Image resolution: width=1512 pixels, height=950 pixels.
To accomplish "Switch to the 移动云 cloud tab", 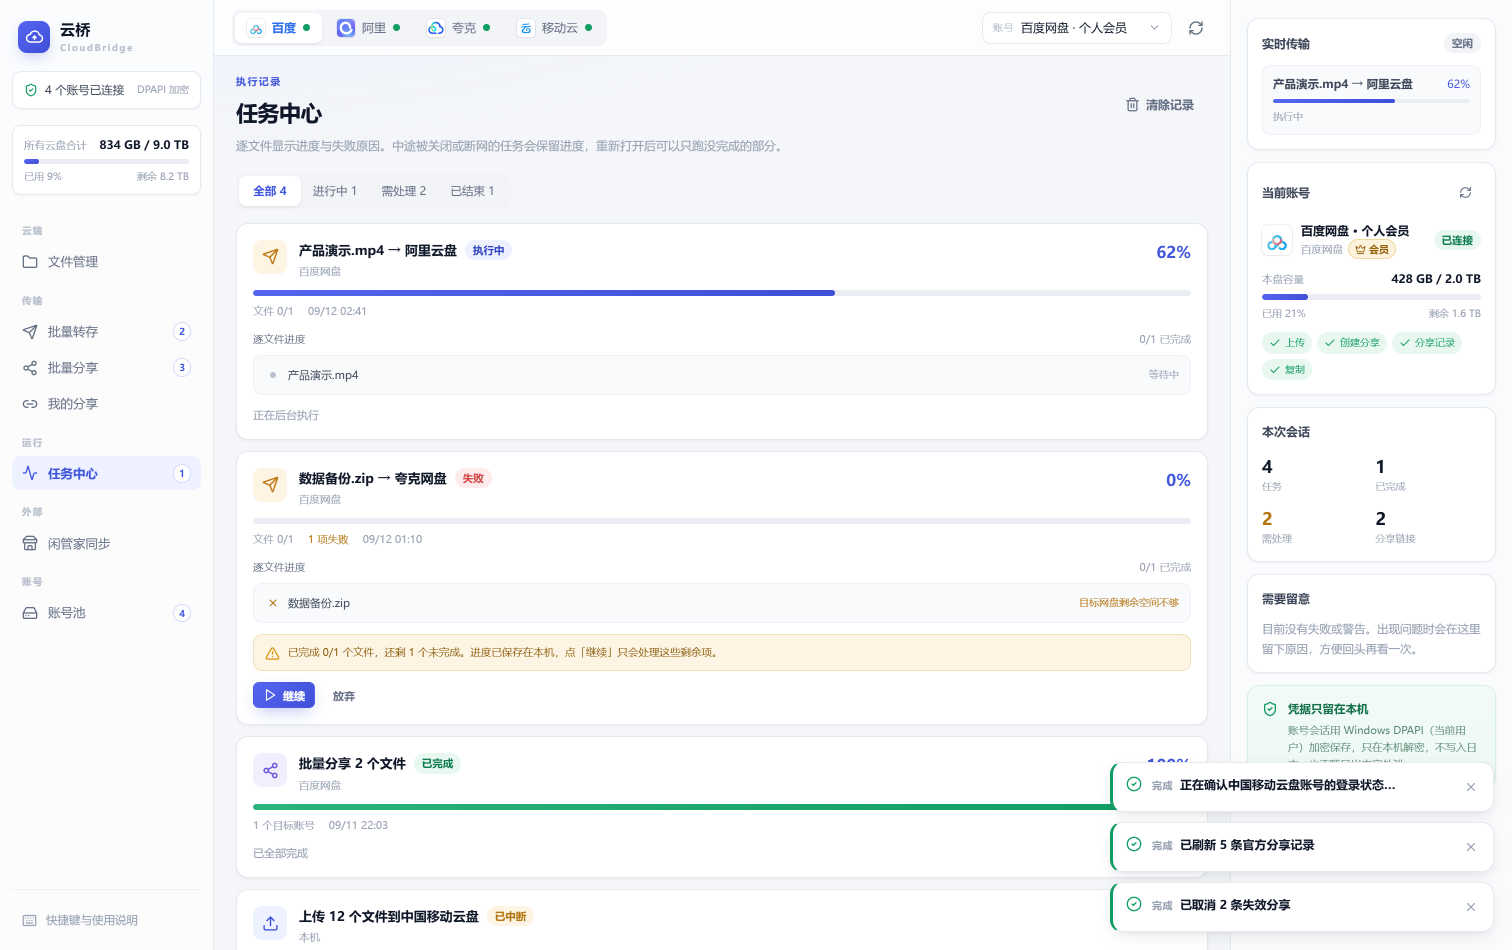I will (555, 28).
